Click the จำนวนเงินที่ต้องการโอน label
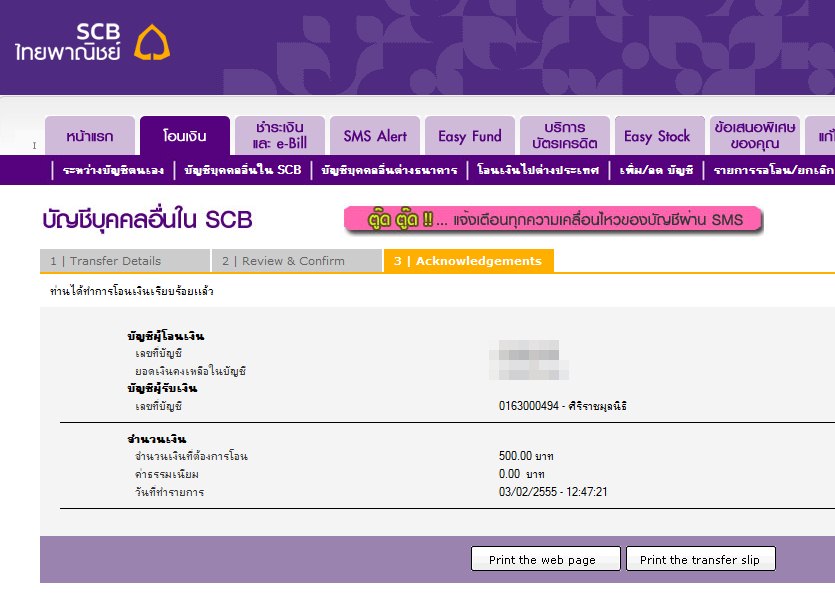 pyautogui.click(x=191, y=456)
